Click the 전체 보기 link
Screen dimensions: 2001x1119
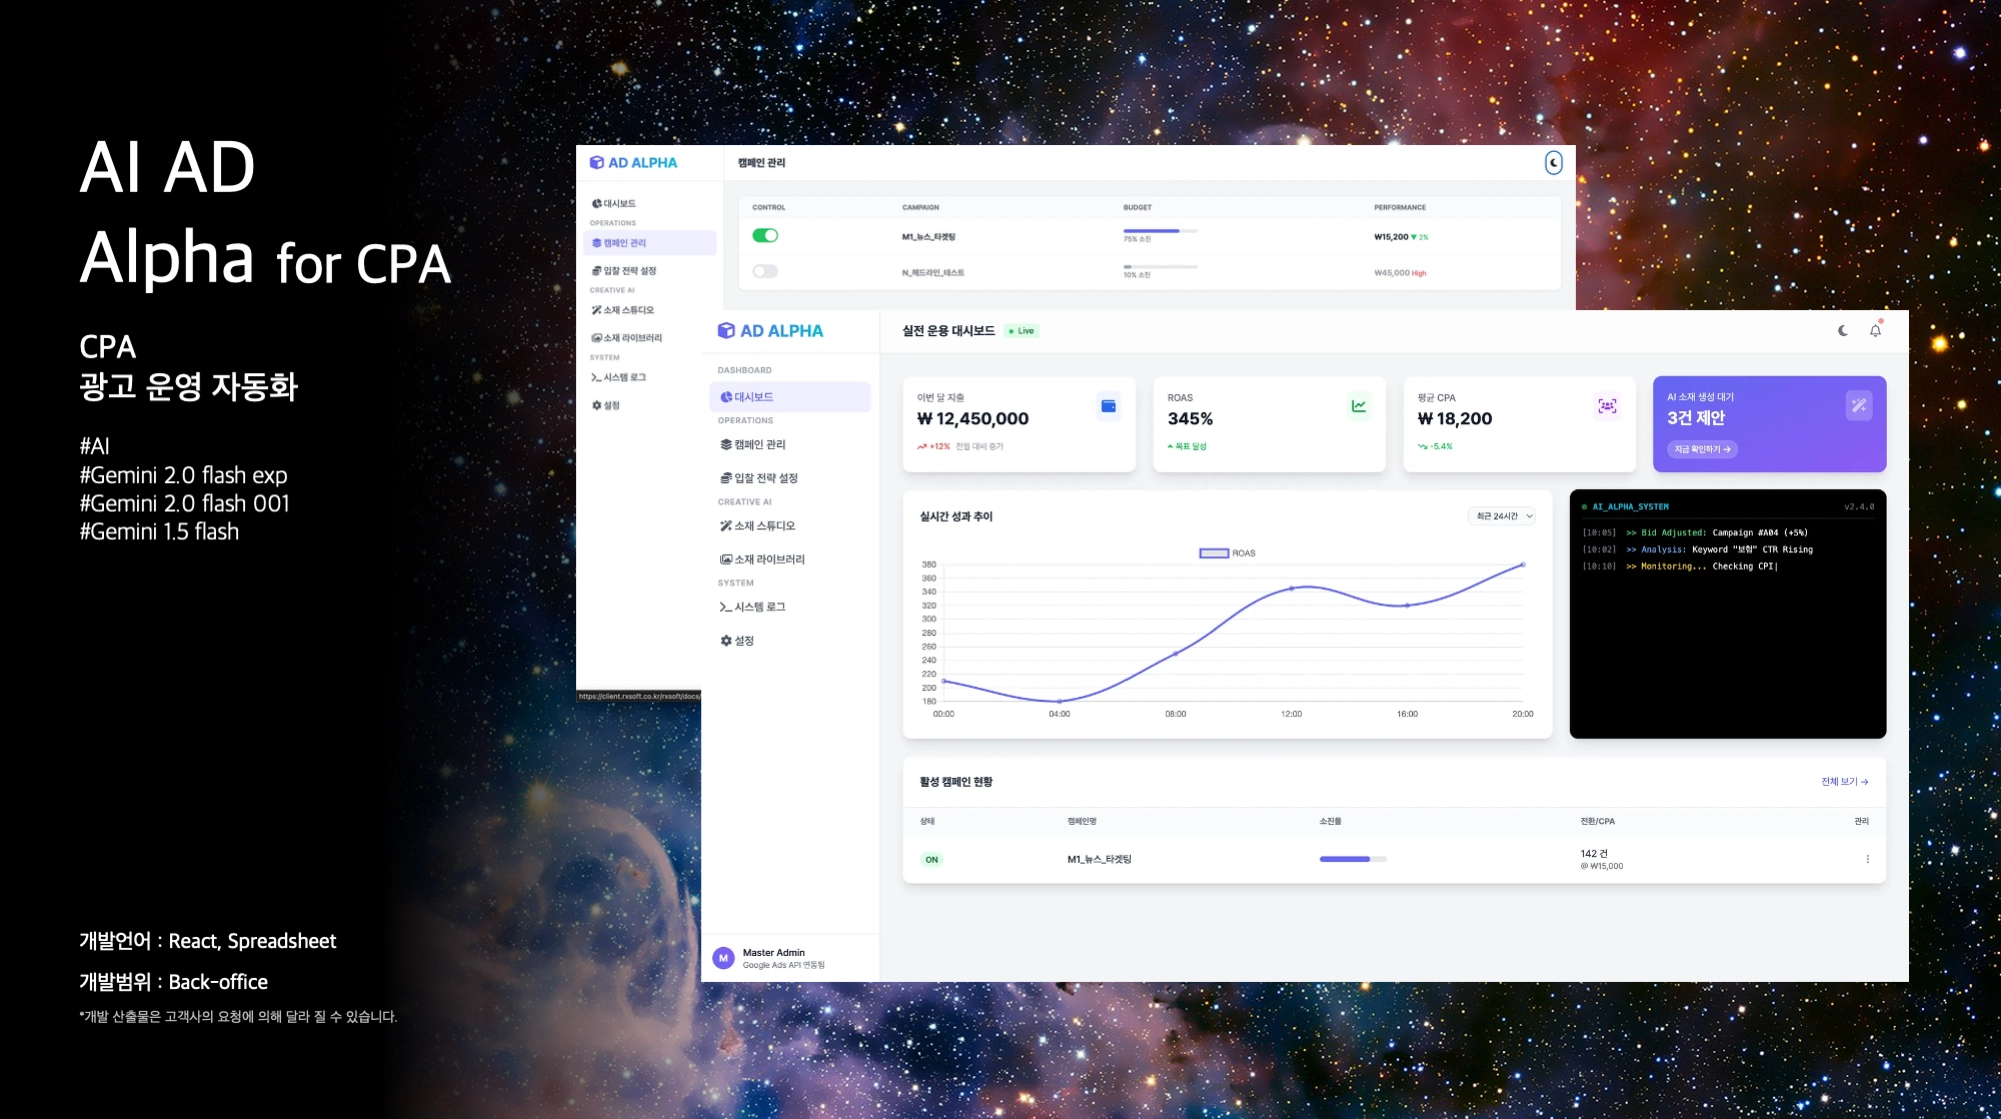click(1844, 782)
